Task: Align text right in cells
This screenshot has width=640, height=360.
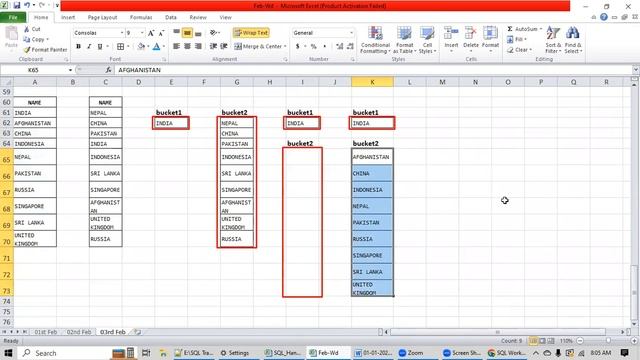Action: click(x=198, y=47)
